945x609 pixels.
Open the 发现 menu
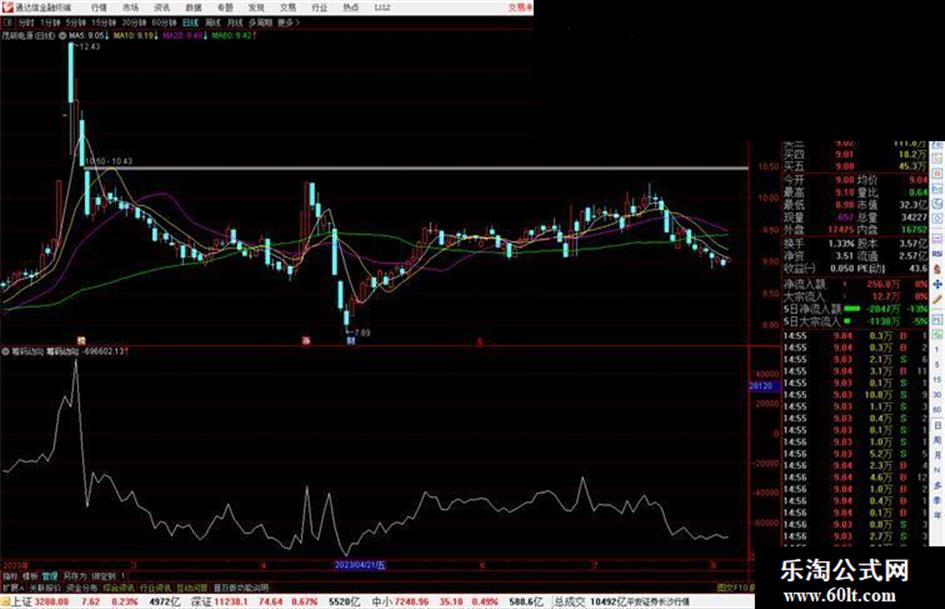pyautogui.click(x=256, y=7)
